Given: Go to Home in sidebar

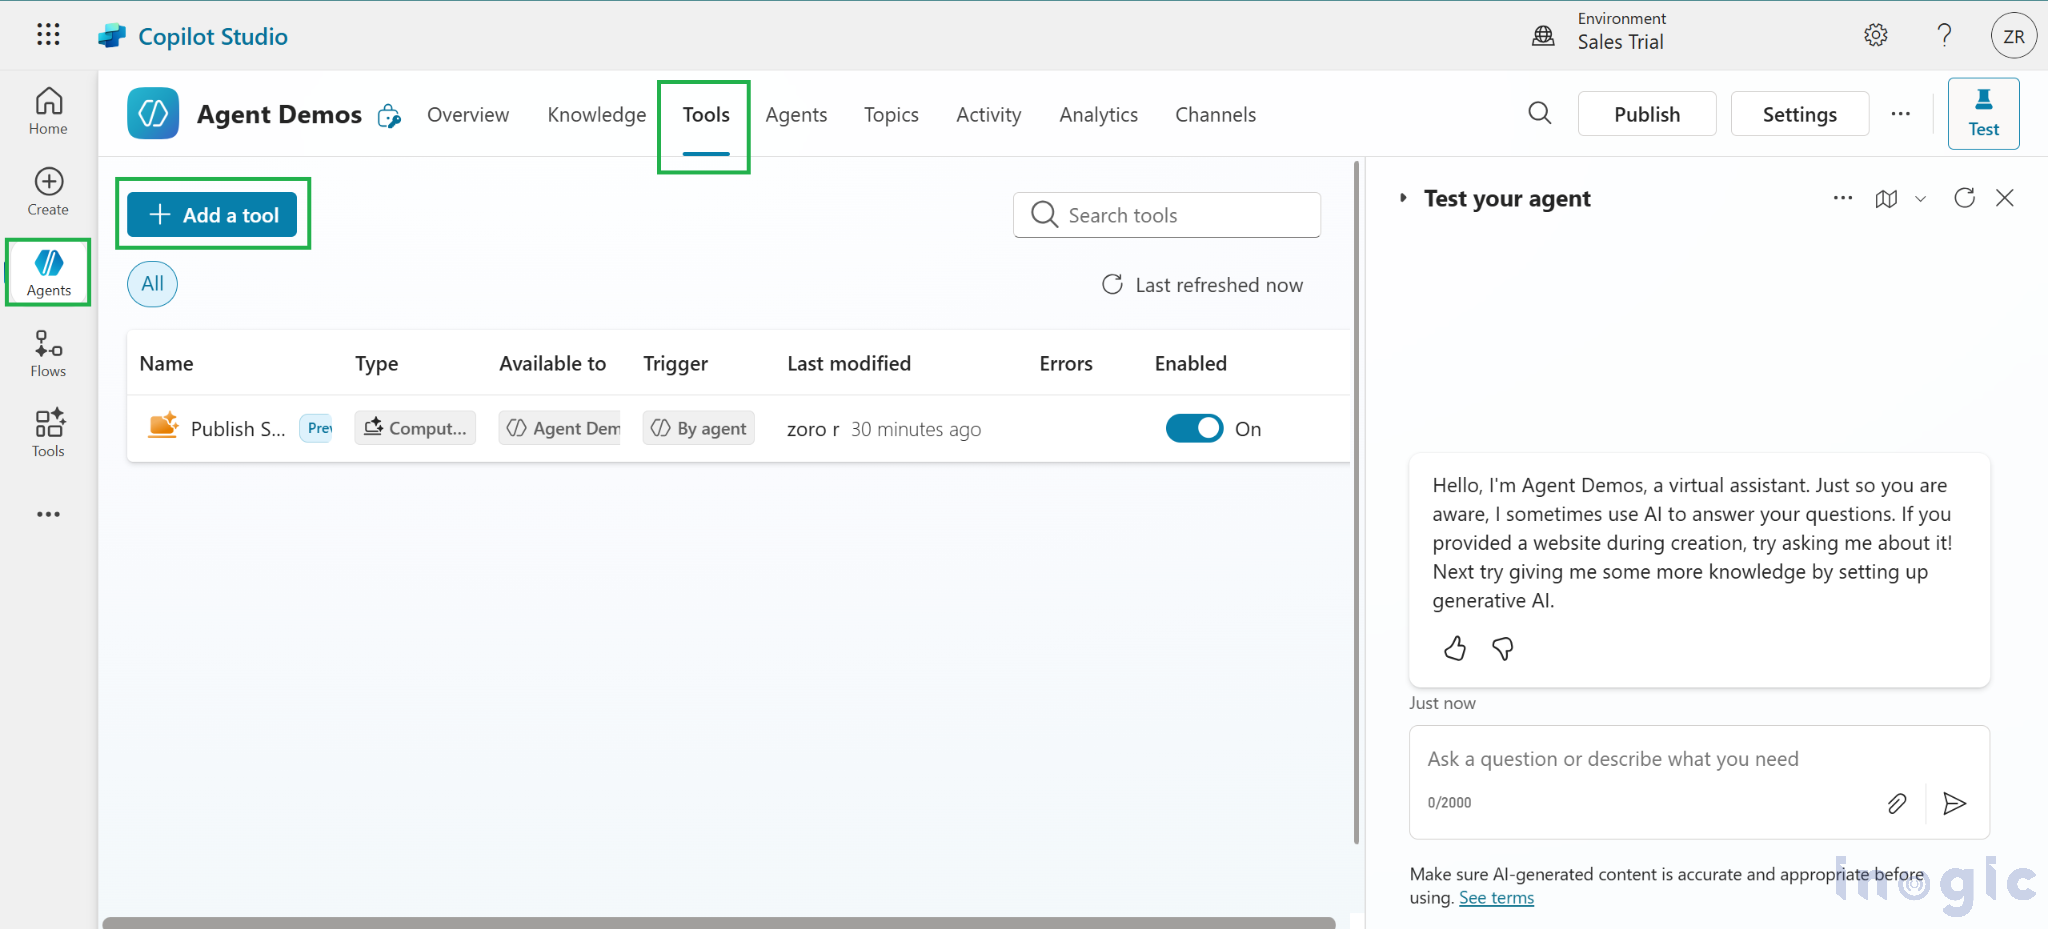Looking at the screenshot, I should point(48,111).
